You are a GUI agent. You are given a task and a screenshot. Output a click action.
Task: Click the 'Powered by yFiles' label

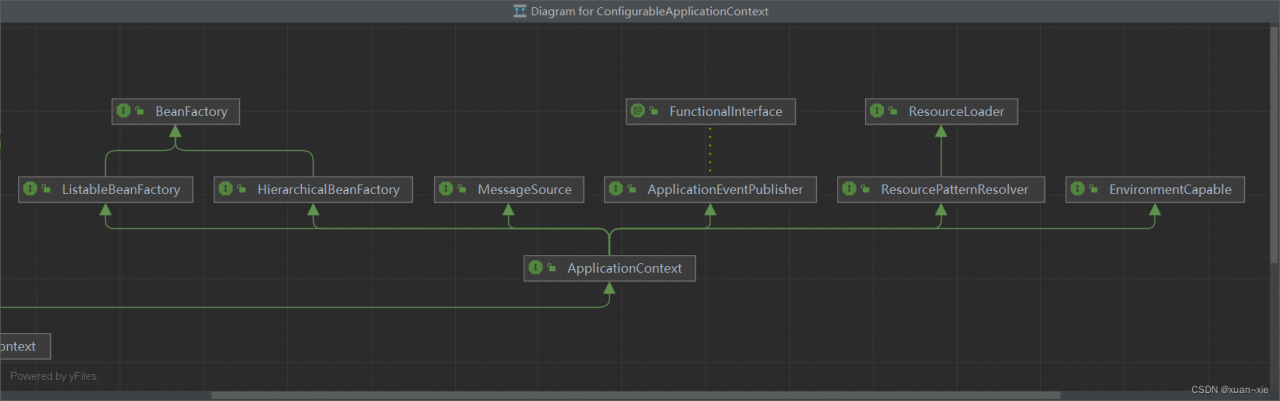tap(54, 377)
